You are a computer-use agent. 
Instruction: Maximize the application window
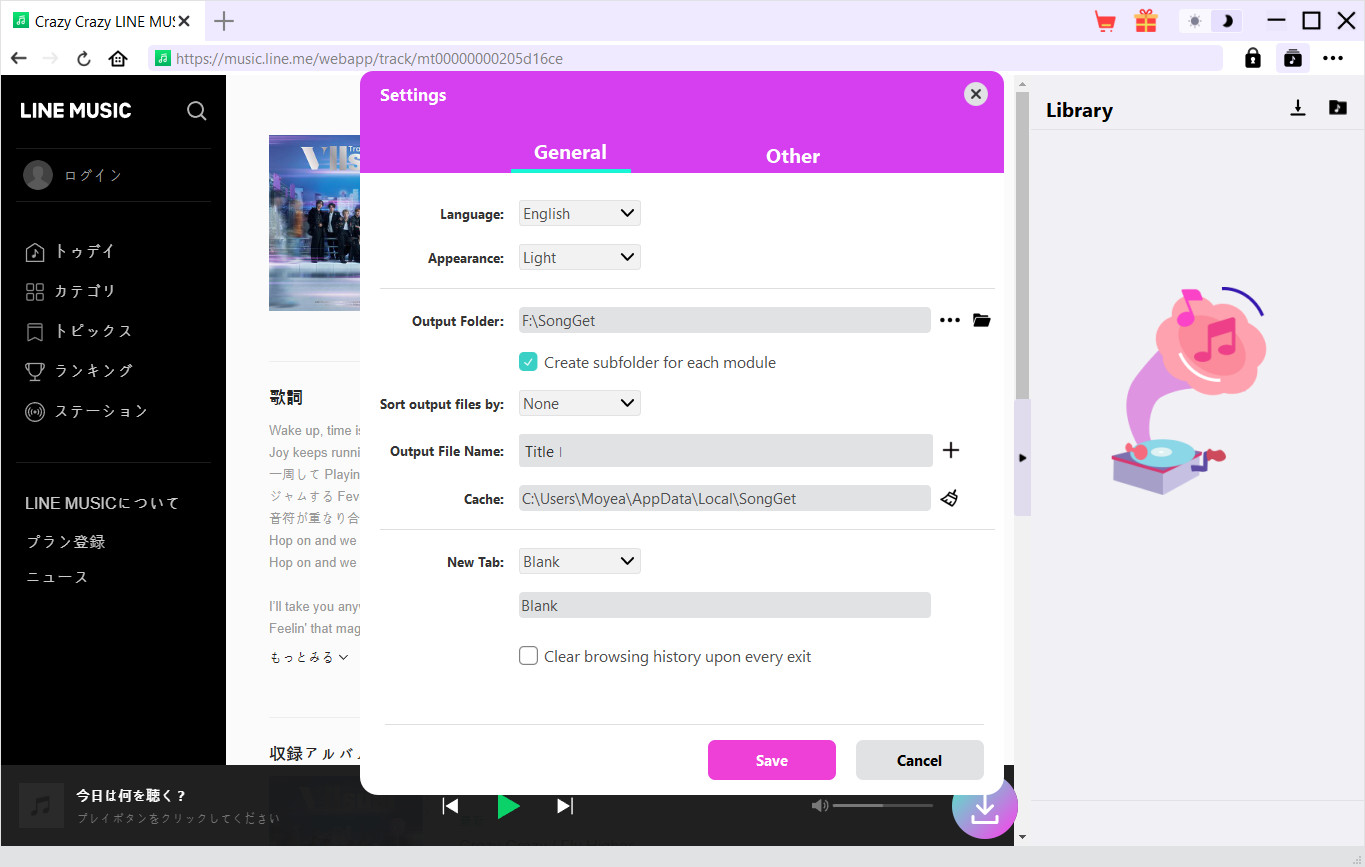click(x=1311, y=20)
